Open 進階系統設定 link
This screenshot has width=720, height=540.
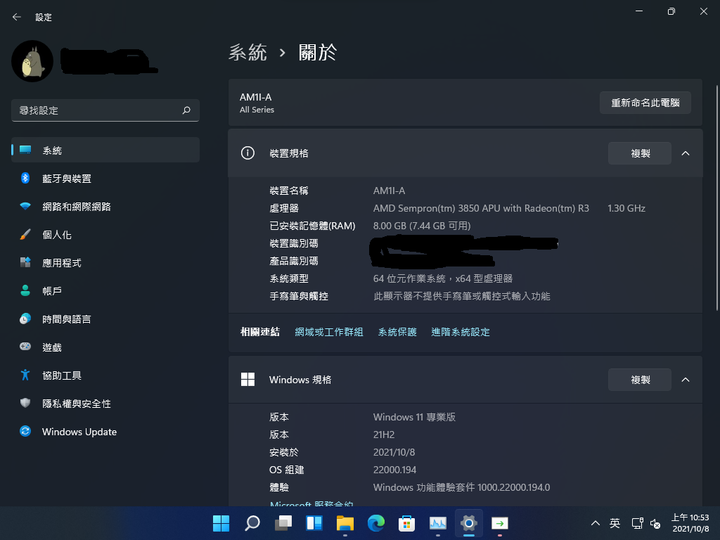pos(461,332)
